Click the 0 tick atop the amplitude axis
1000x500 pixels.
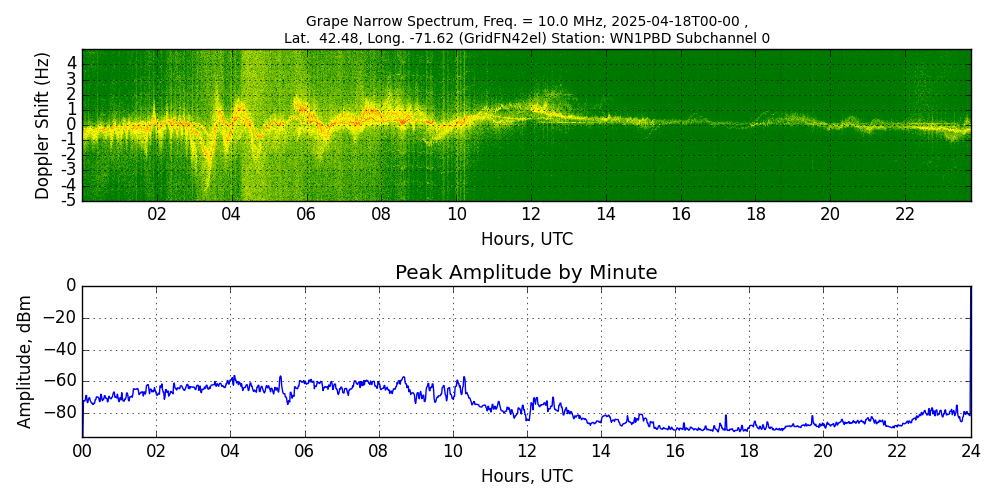pos(70,286)
